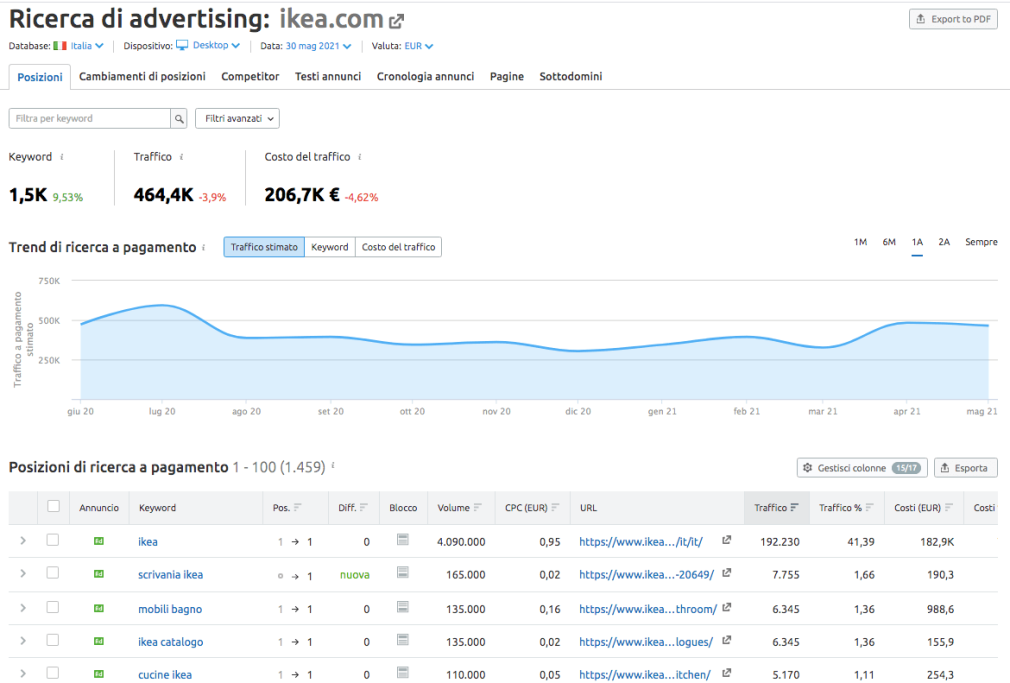Viewport: 1010px width, 683px height.
Task: Tick checkbox for ikea catalogo row
Action: point(53,641)
